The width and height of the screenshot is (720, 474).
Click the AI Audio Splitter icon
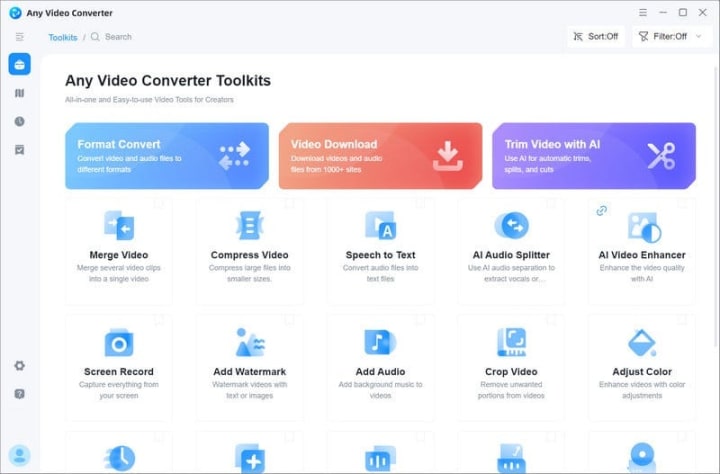[x=511, y=225]
